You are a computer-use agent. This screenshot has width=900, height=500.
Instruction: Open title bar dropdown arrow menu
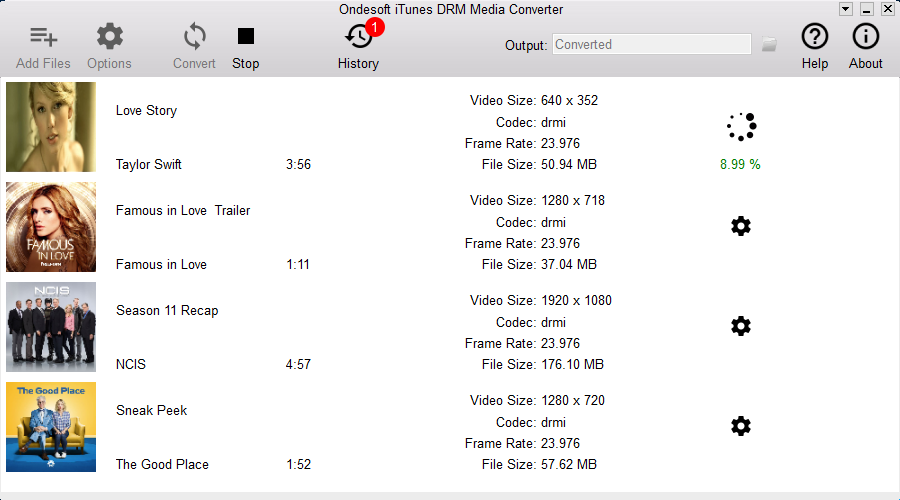[x=846, y=9]
